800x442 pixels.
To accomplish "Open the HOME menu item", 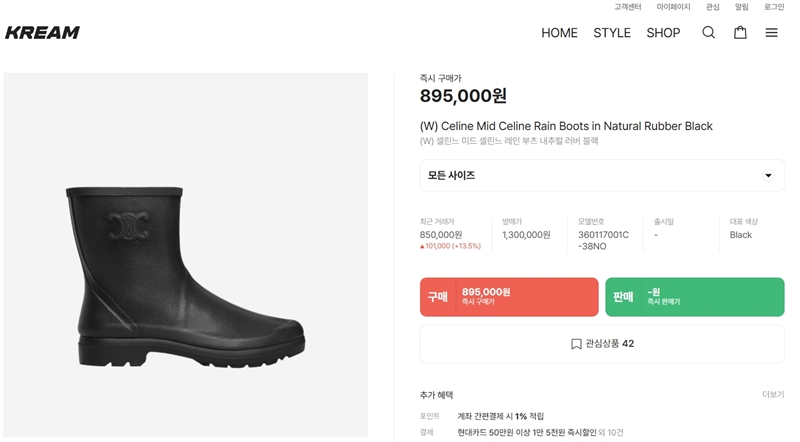I will [x=559, y=33].
